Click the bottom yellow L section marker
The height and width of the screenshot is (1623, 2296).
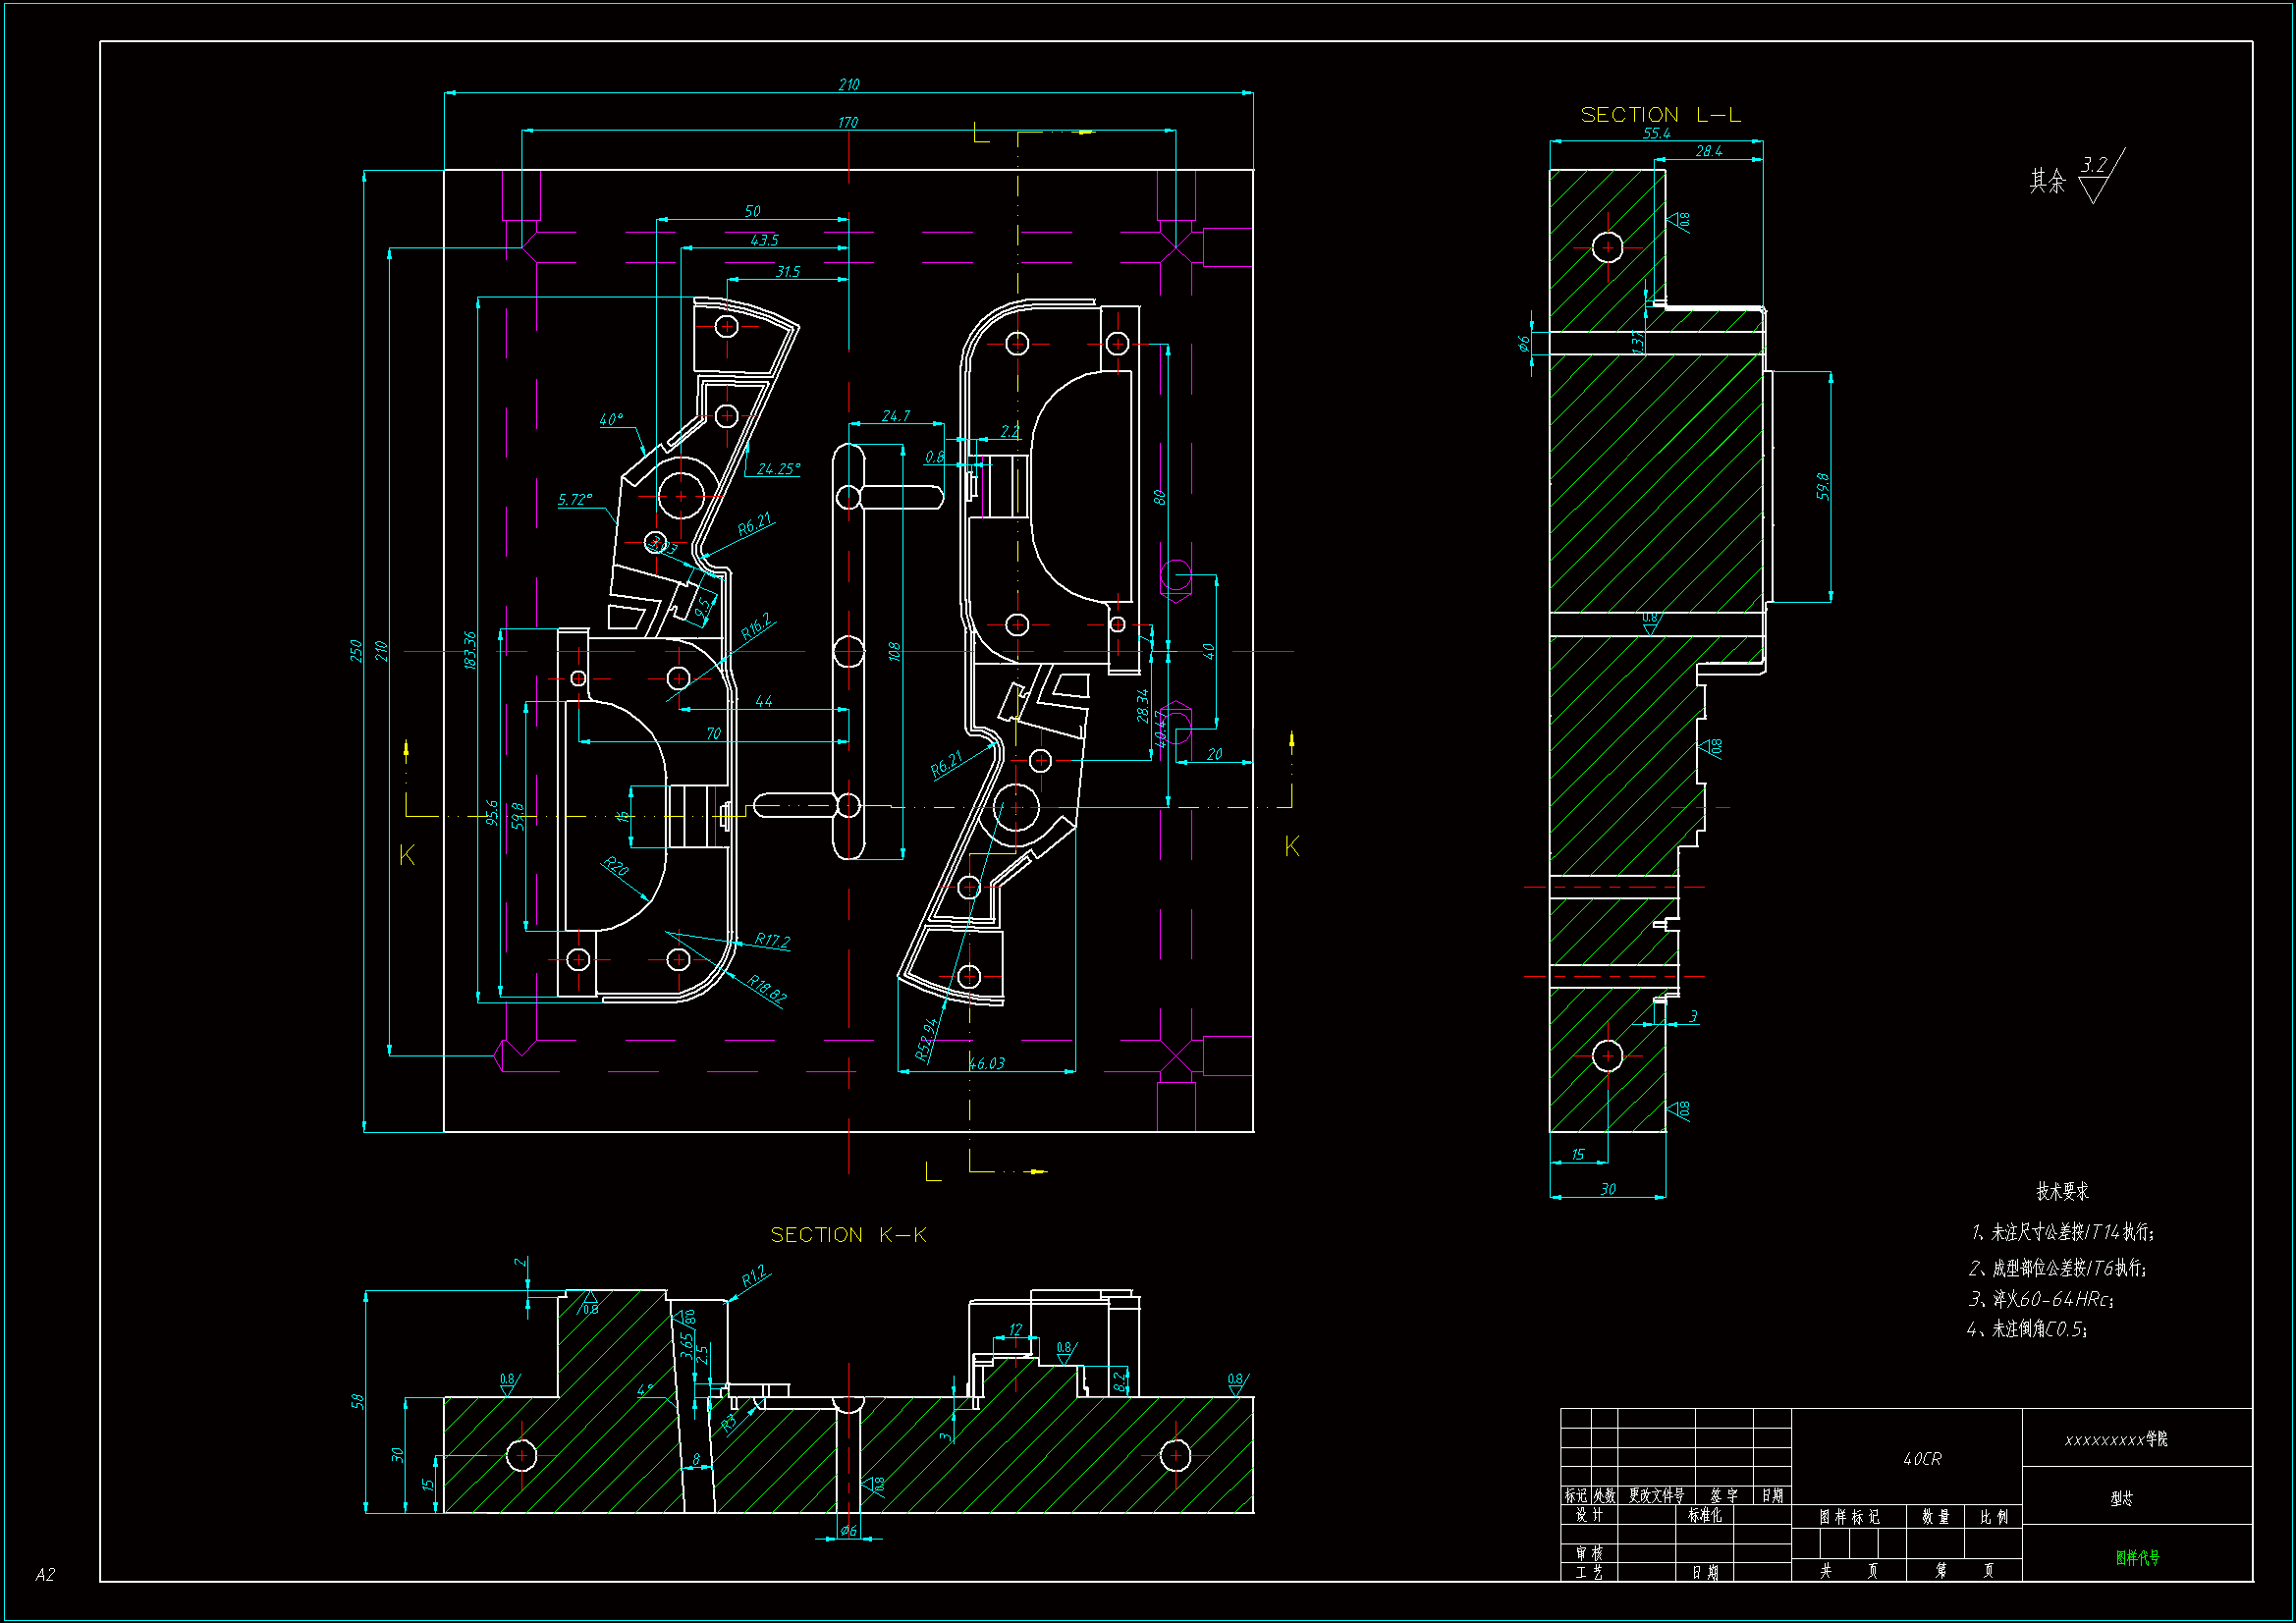pyautogui.click(x=933, y=1171)
